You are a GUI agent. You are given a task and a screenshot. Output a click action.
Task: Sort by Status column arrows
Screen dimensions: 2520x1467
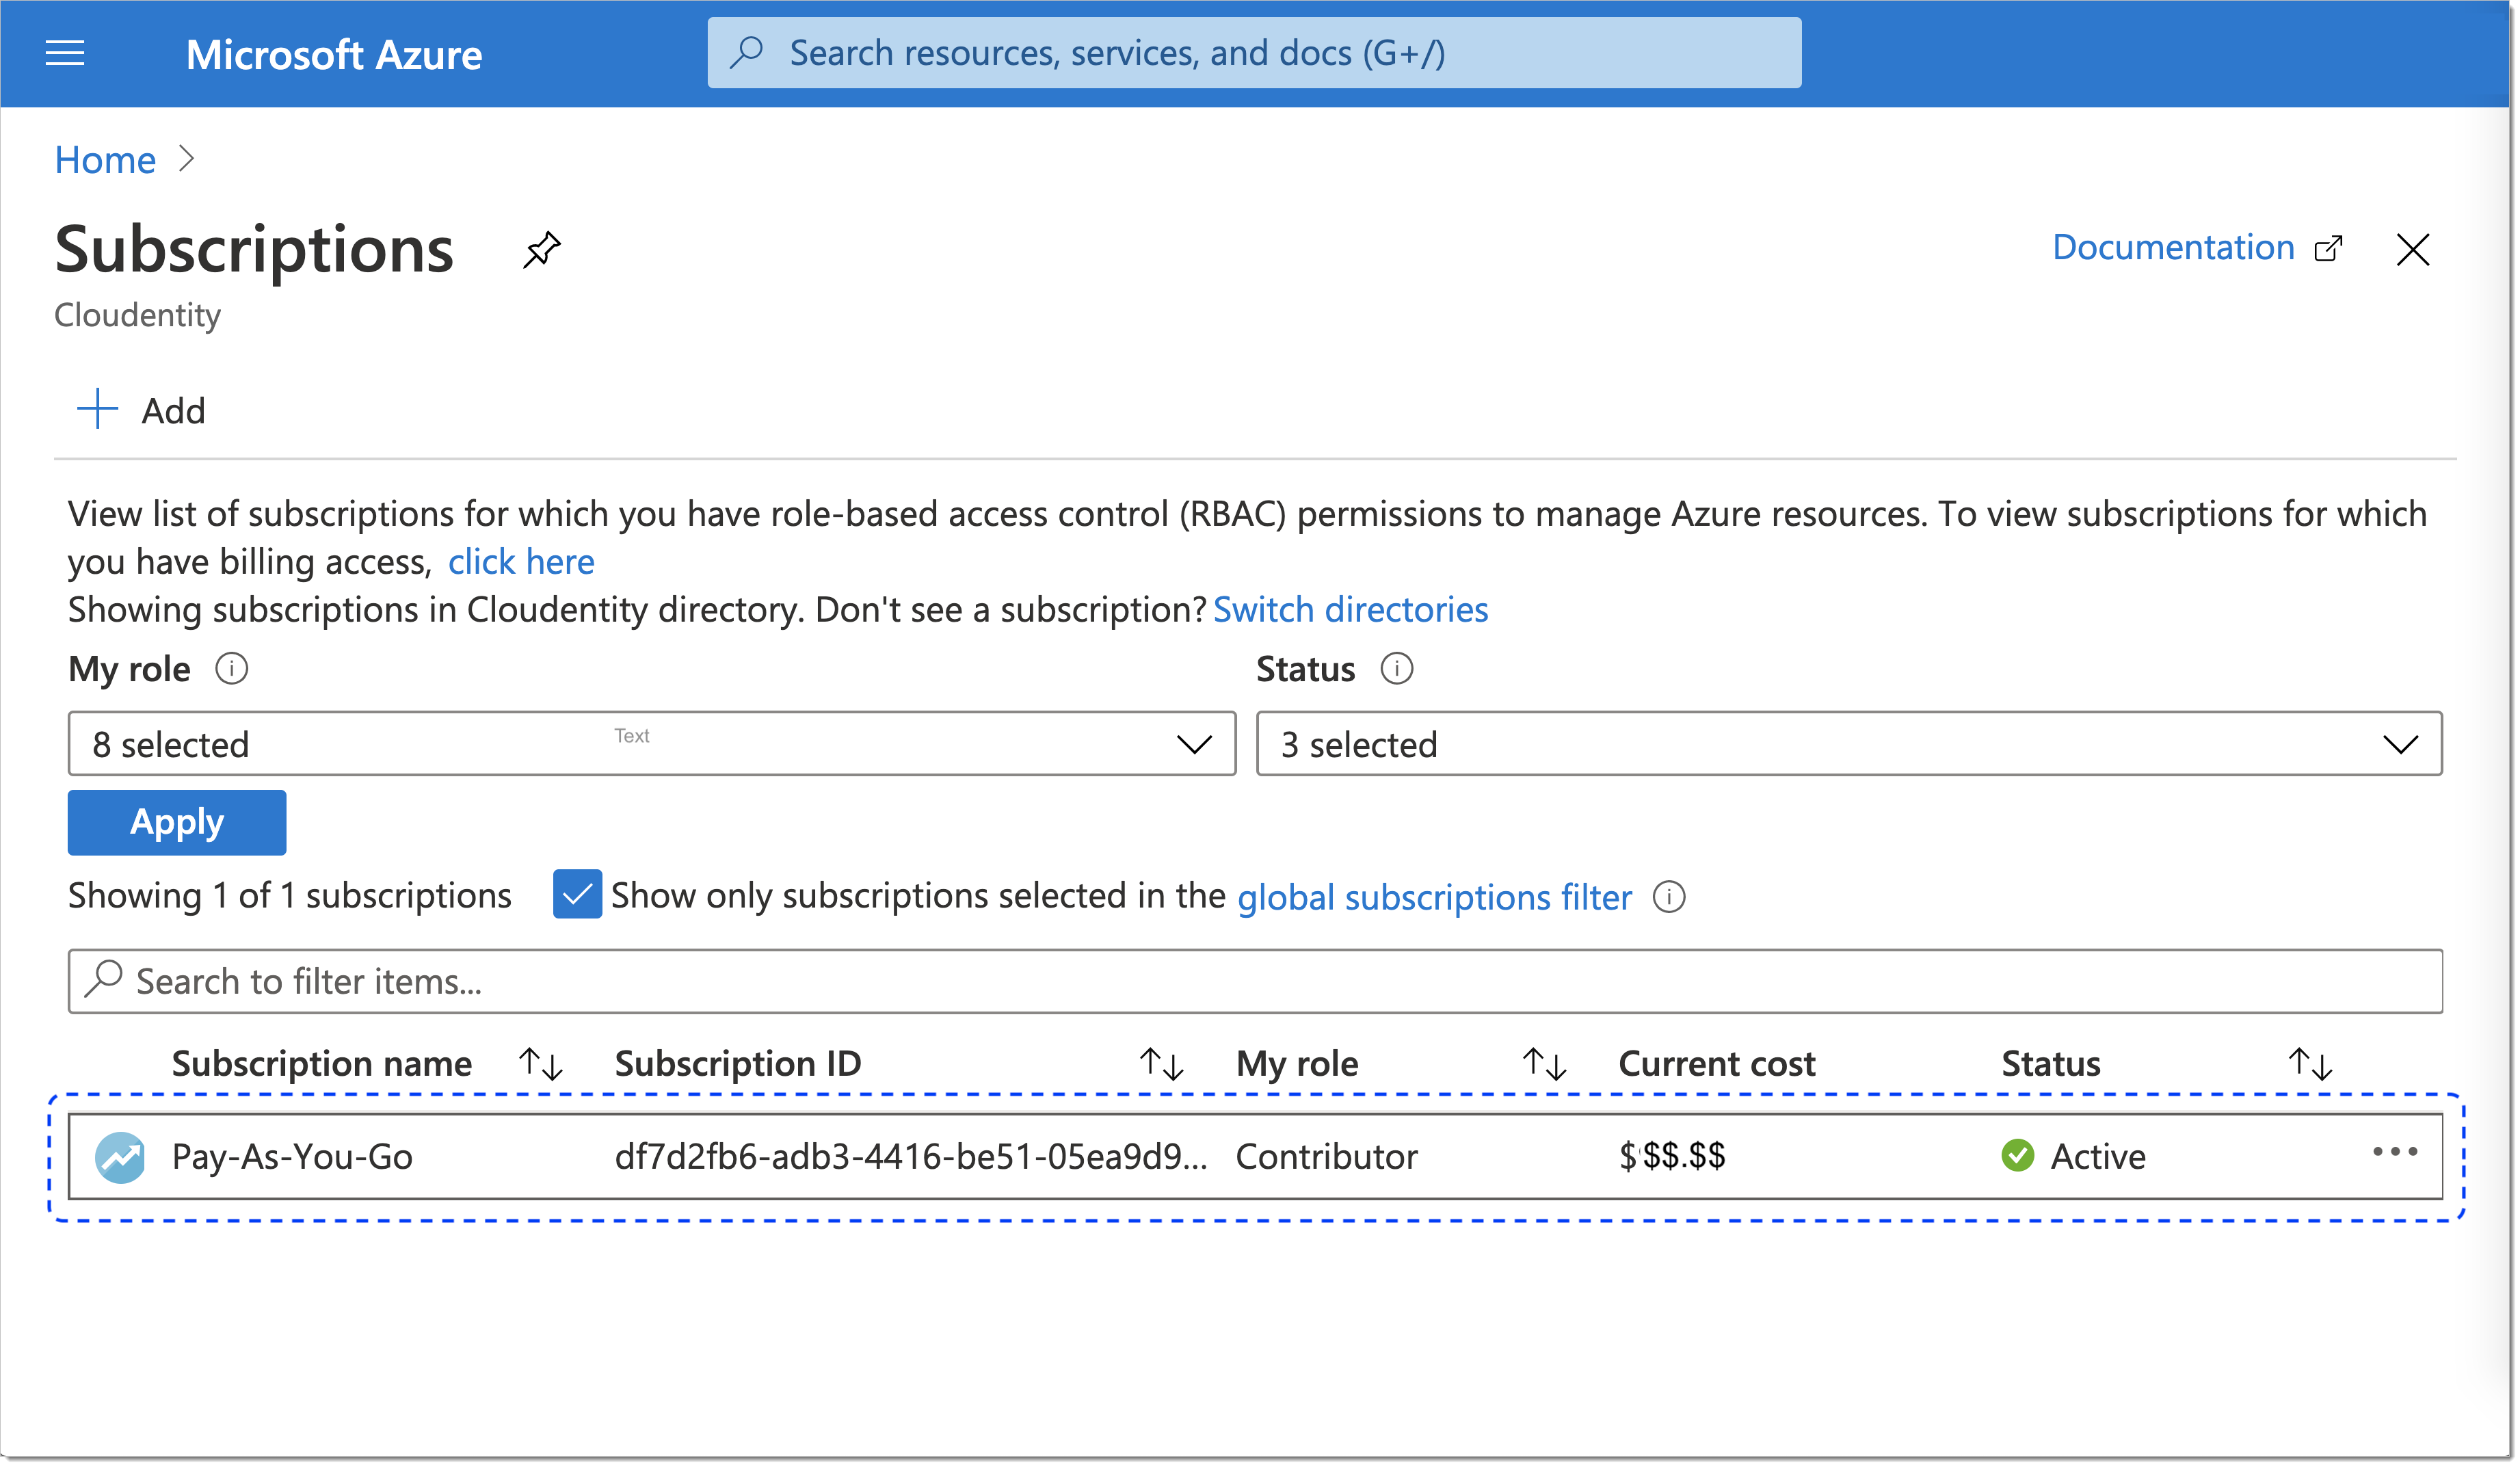pyautogui.click(x=2311, y=1064)
